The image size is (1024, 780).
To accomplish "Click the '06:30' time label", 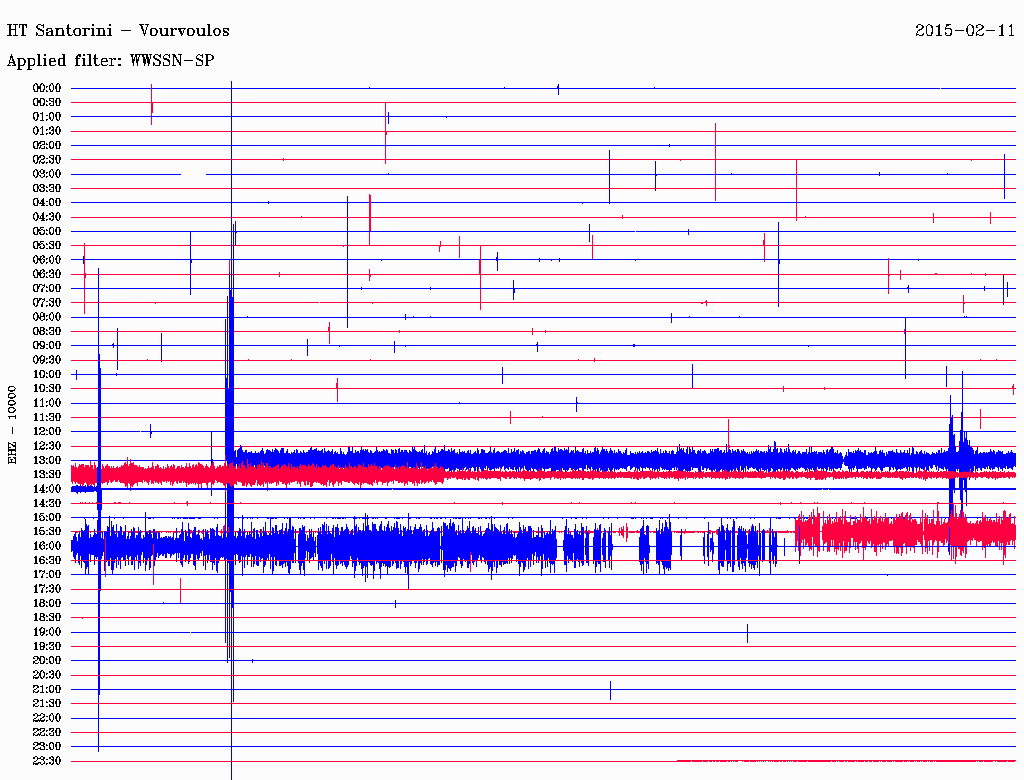I will click(47, 274).
